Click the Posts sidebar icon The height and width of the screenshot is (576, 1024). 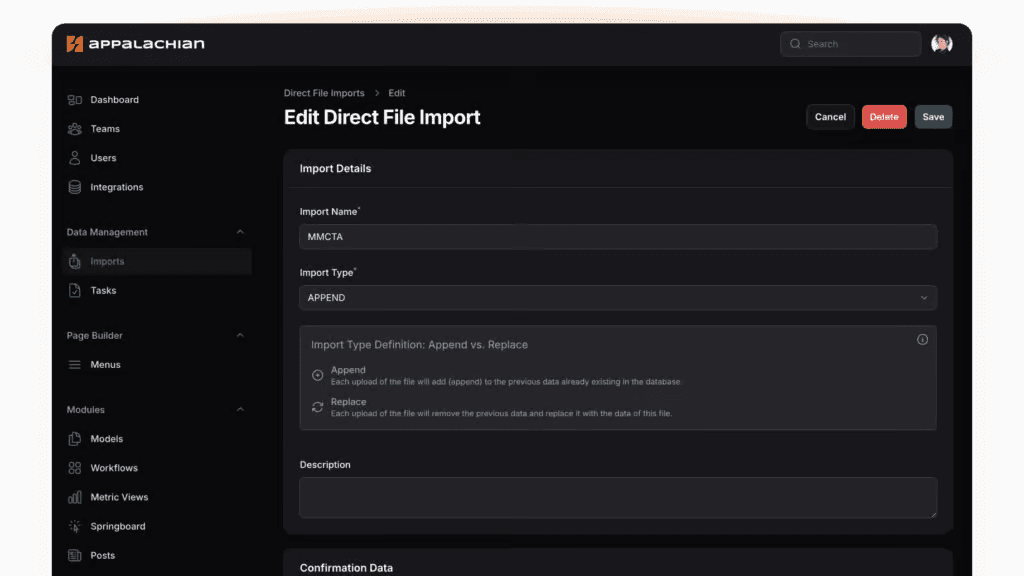[74, 555]
